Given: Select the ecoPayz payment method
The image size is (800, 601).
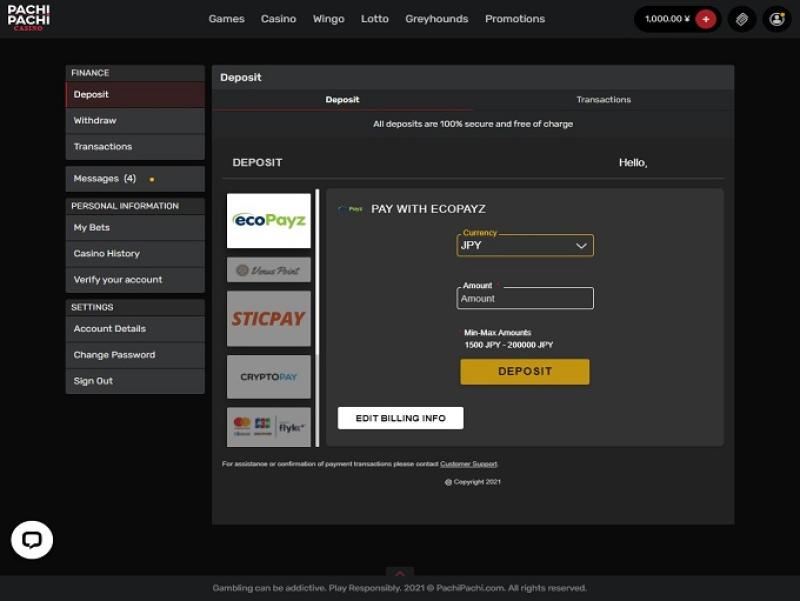Looking at the screenshot, I should click(269, 221).
